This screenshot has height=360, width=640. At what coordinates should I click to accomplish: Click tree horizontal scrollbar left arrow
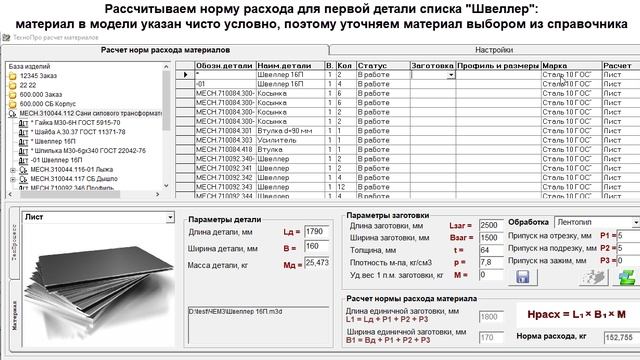pos(10,194)
